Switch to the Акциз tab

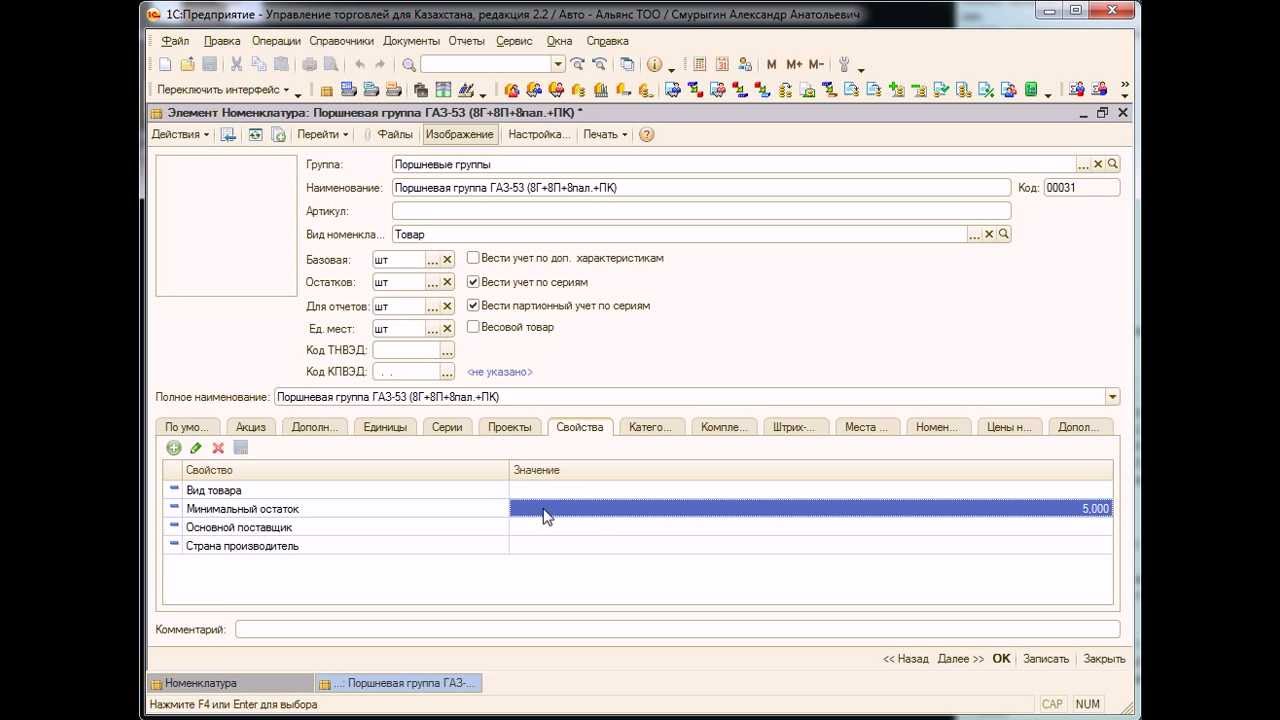click(251, 427)
